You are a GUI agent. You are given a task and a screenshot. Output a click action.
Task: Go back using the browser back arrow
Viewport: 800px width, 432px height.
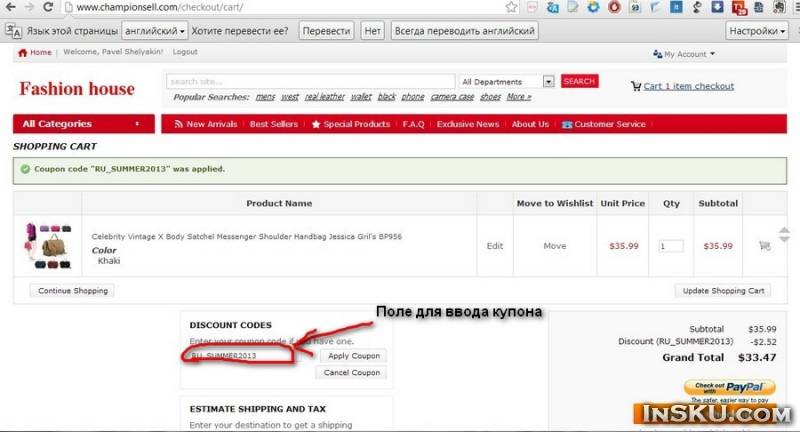tap(10, 7)
